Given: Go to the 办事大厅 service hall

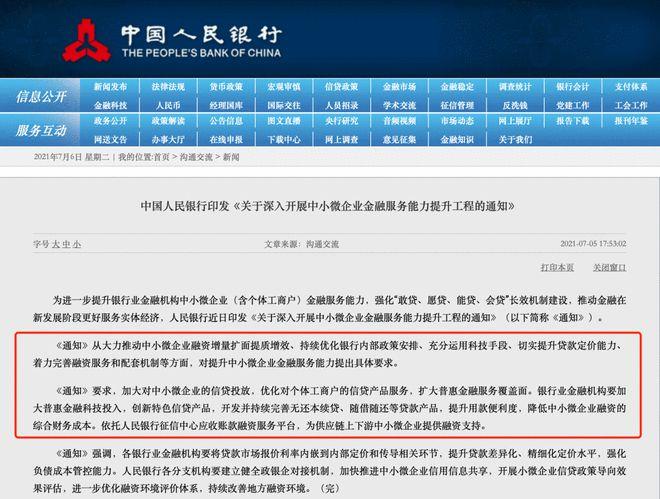Looking at the screenshot, I should point(168,139).
